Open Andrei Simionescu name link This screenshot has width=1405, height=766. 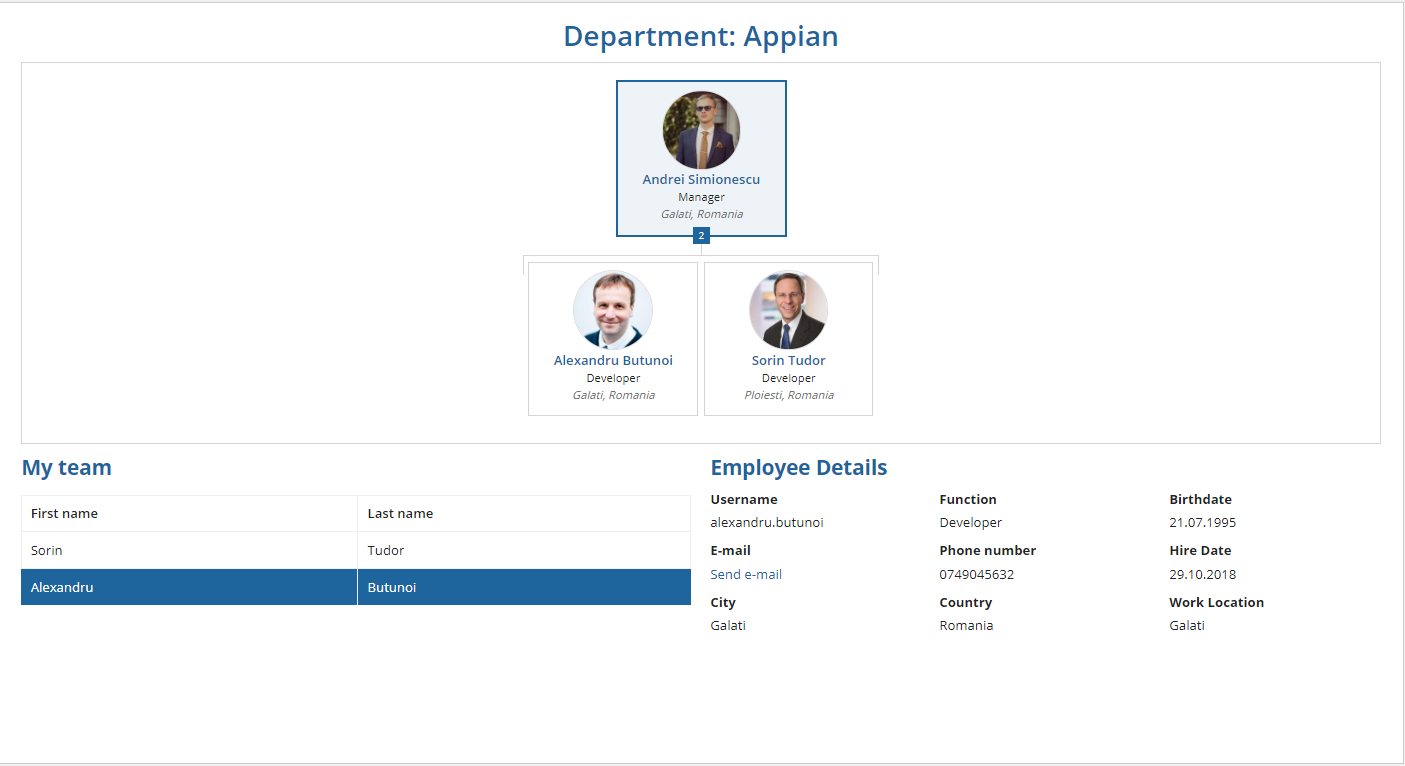click(701, 180)
